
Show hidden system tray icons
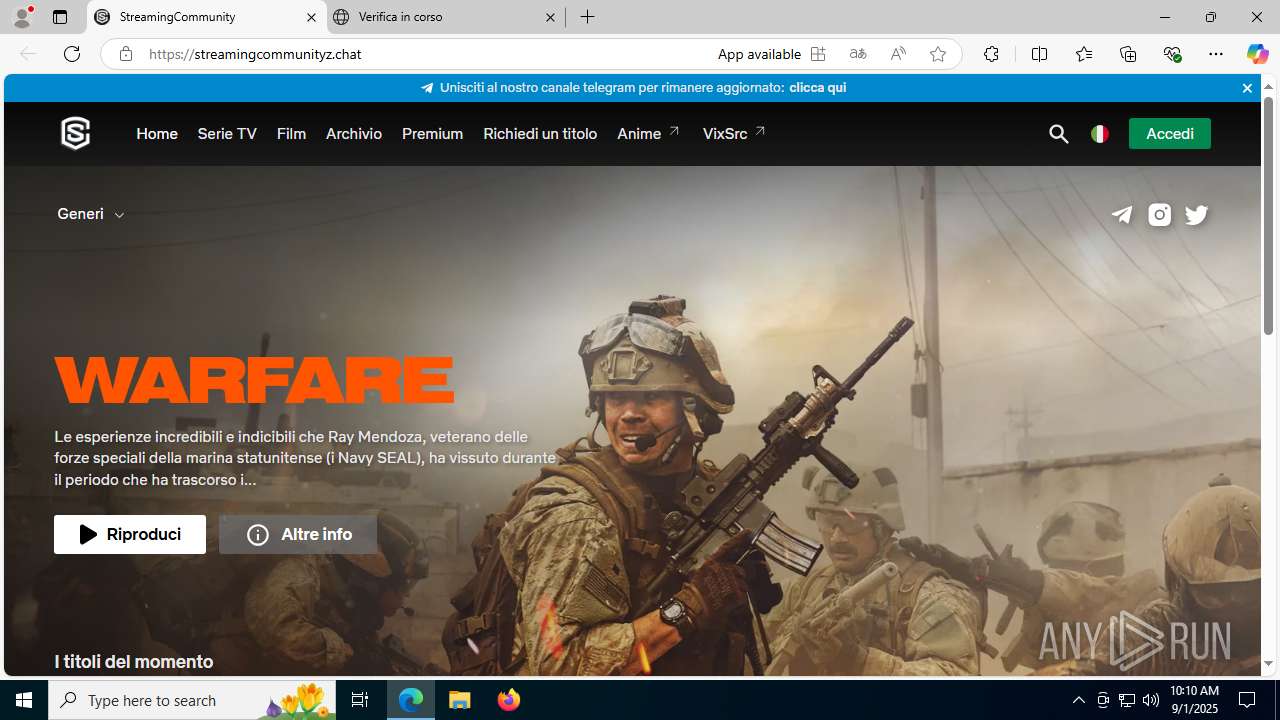click(1078, 700)
